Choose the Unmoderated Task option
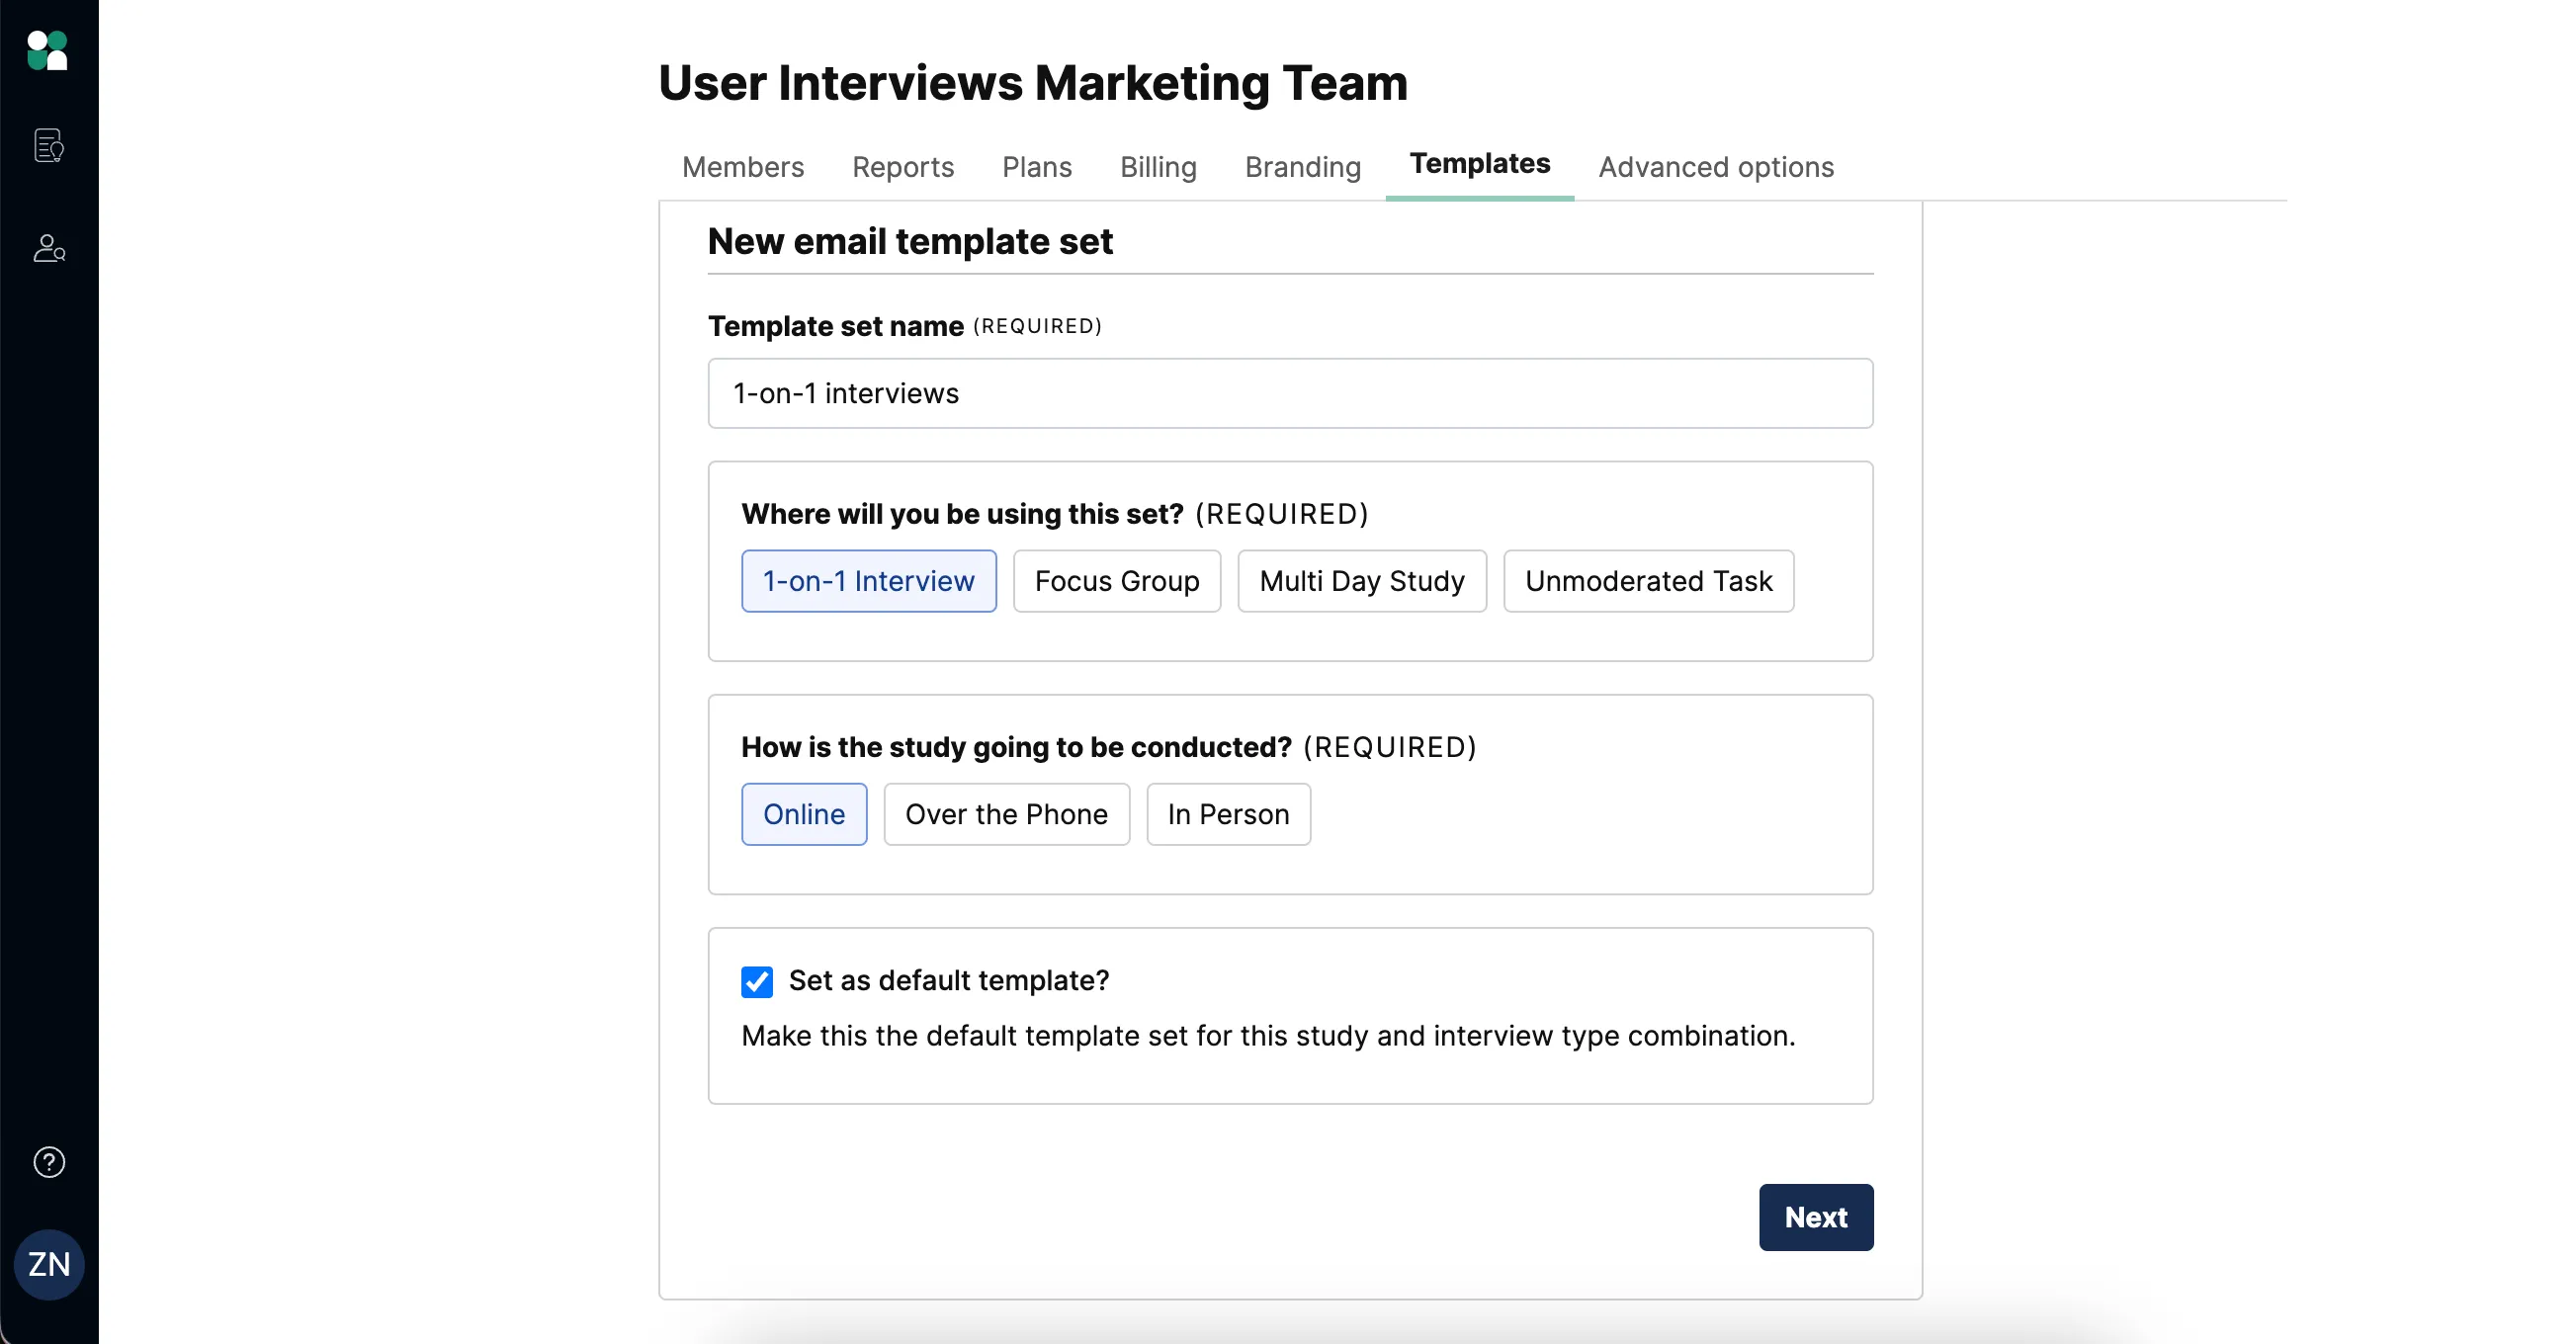The height and width of the screenshot is (1344, 2576). click(1648, 581)
